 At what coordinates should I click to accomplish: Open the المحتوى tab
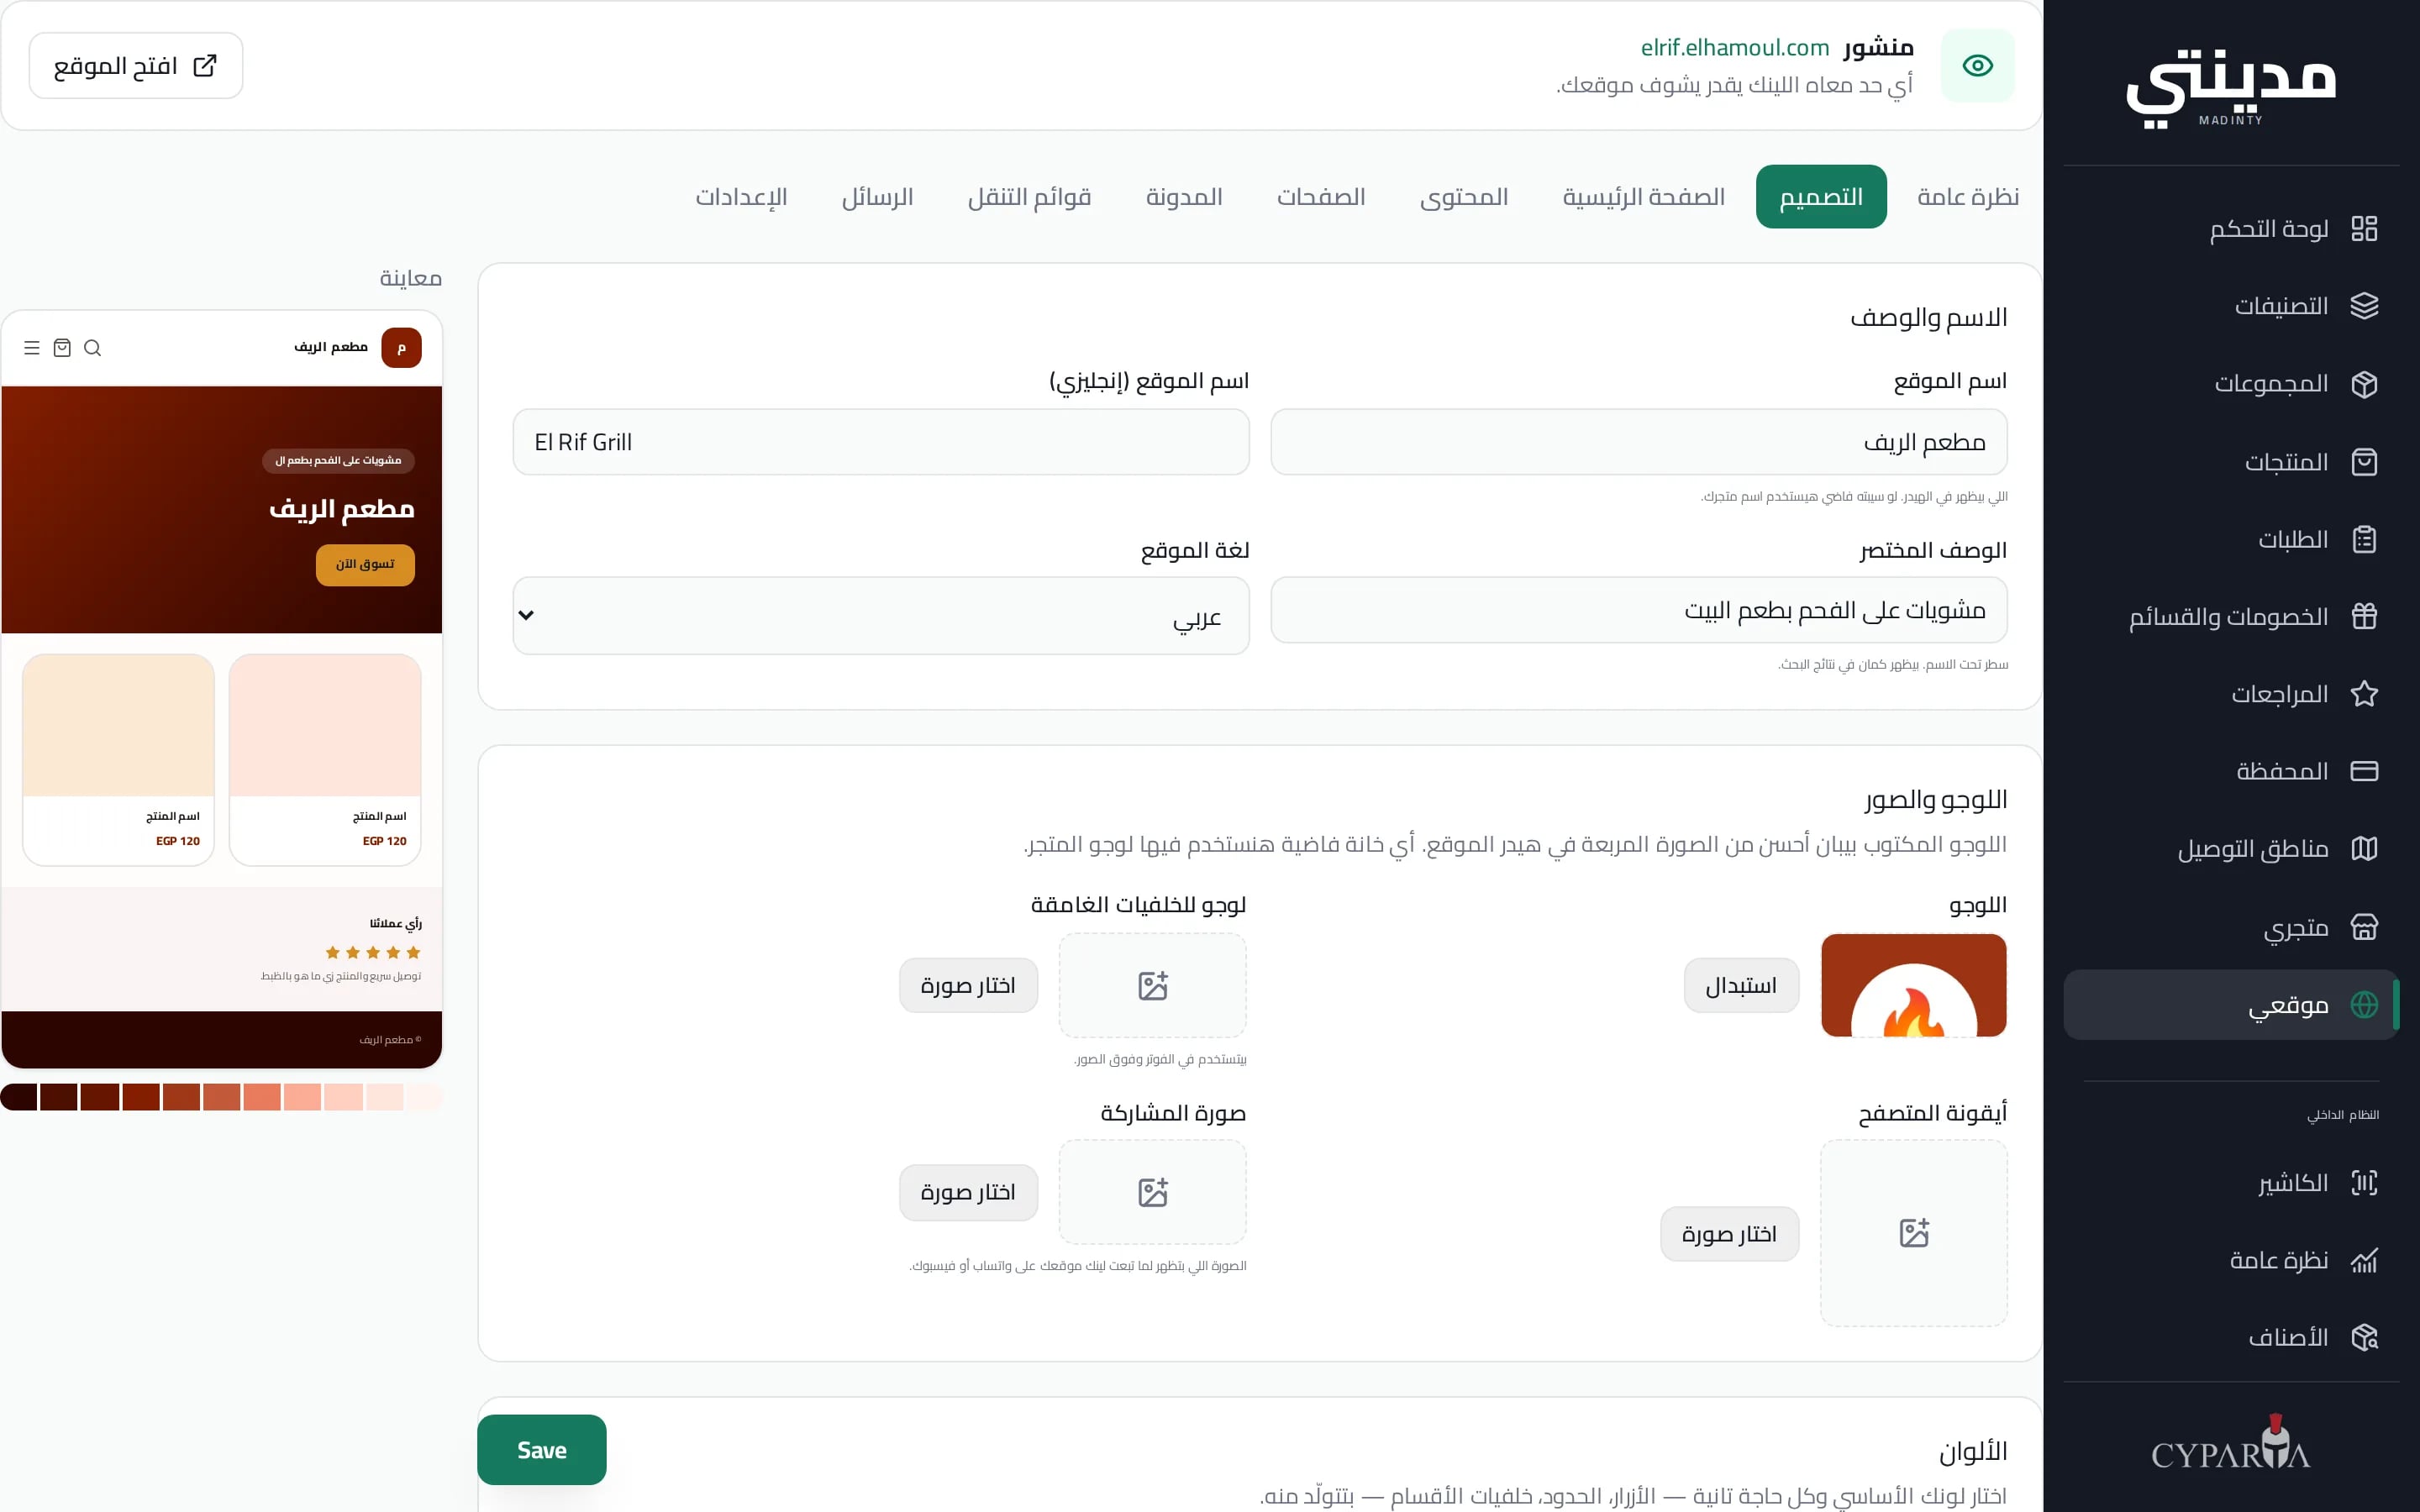click(x=1464, y=197)
